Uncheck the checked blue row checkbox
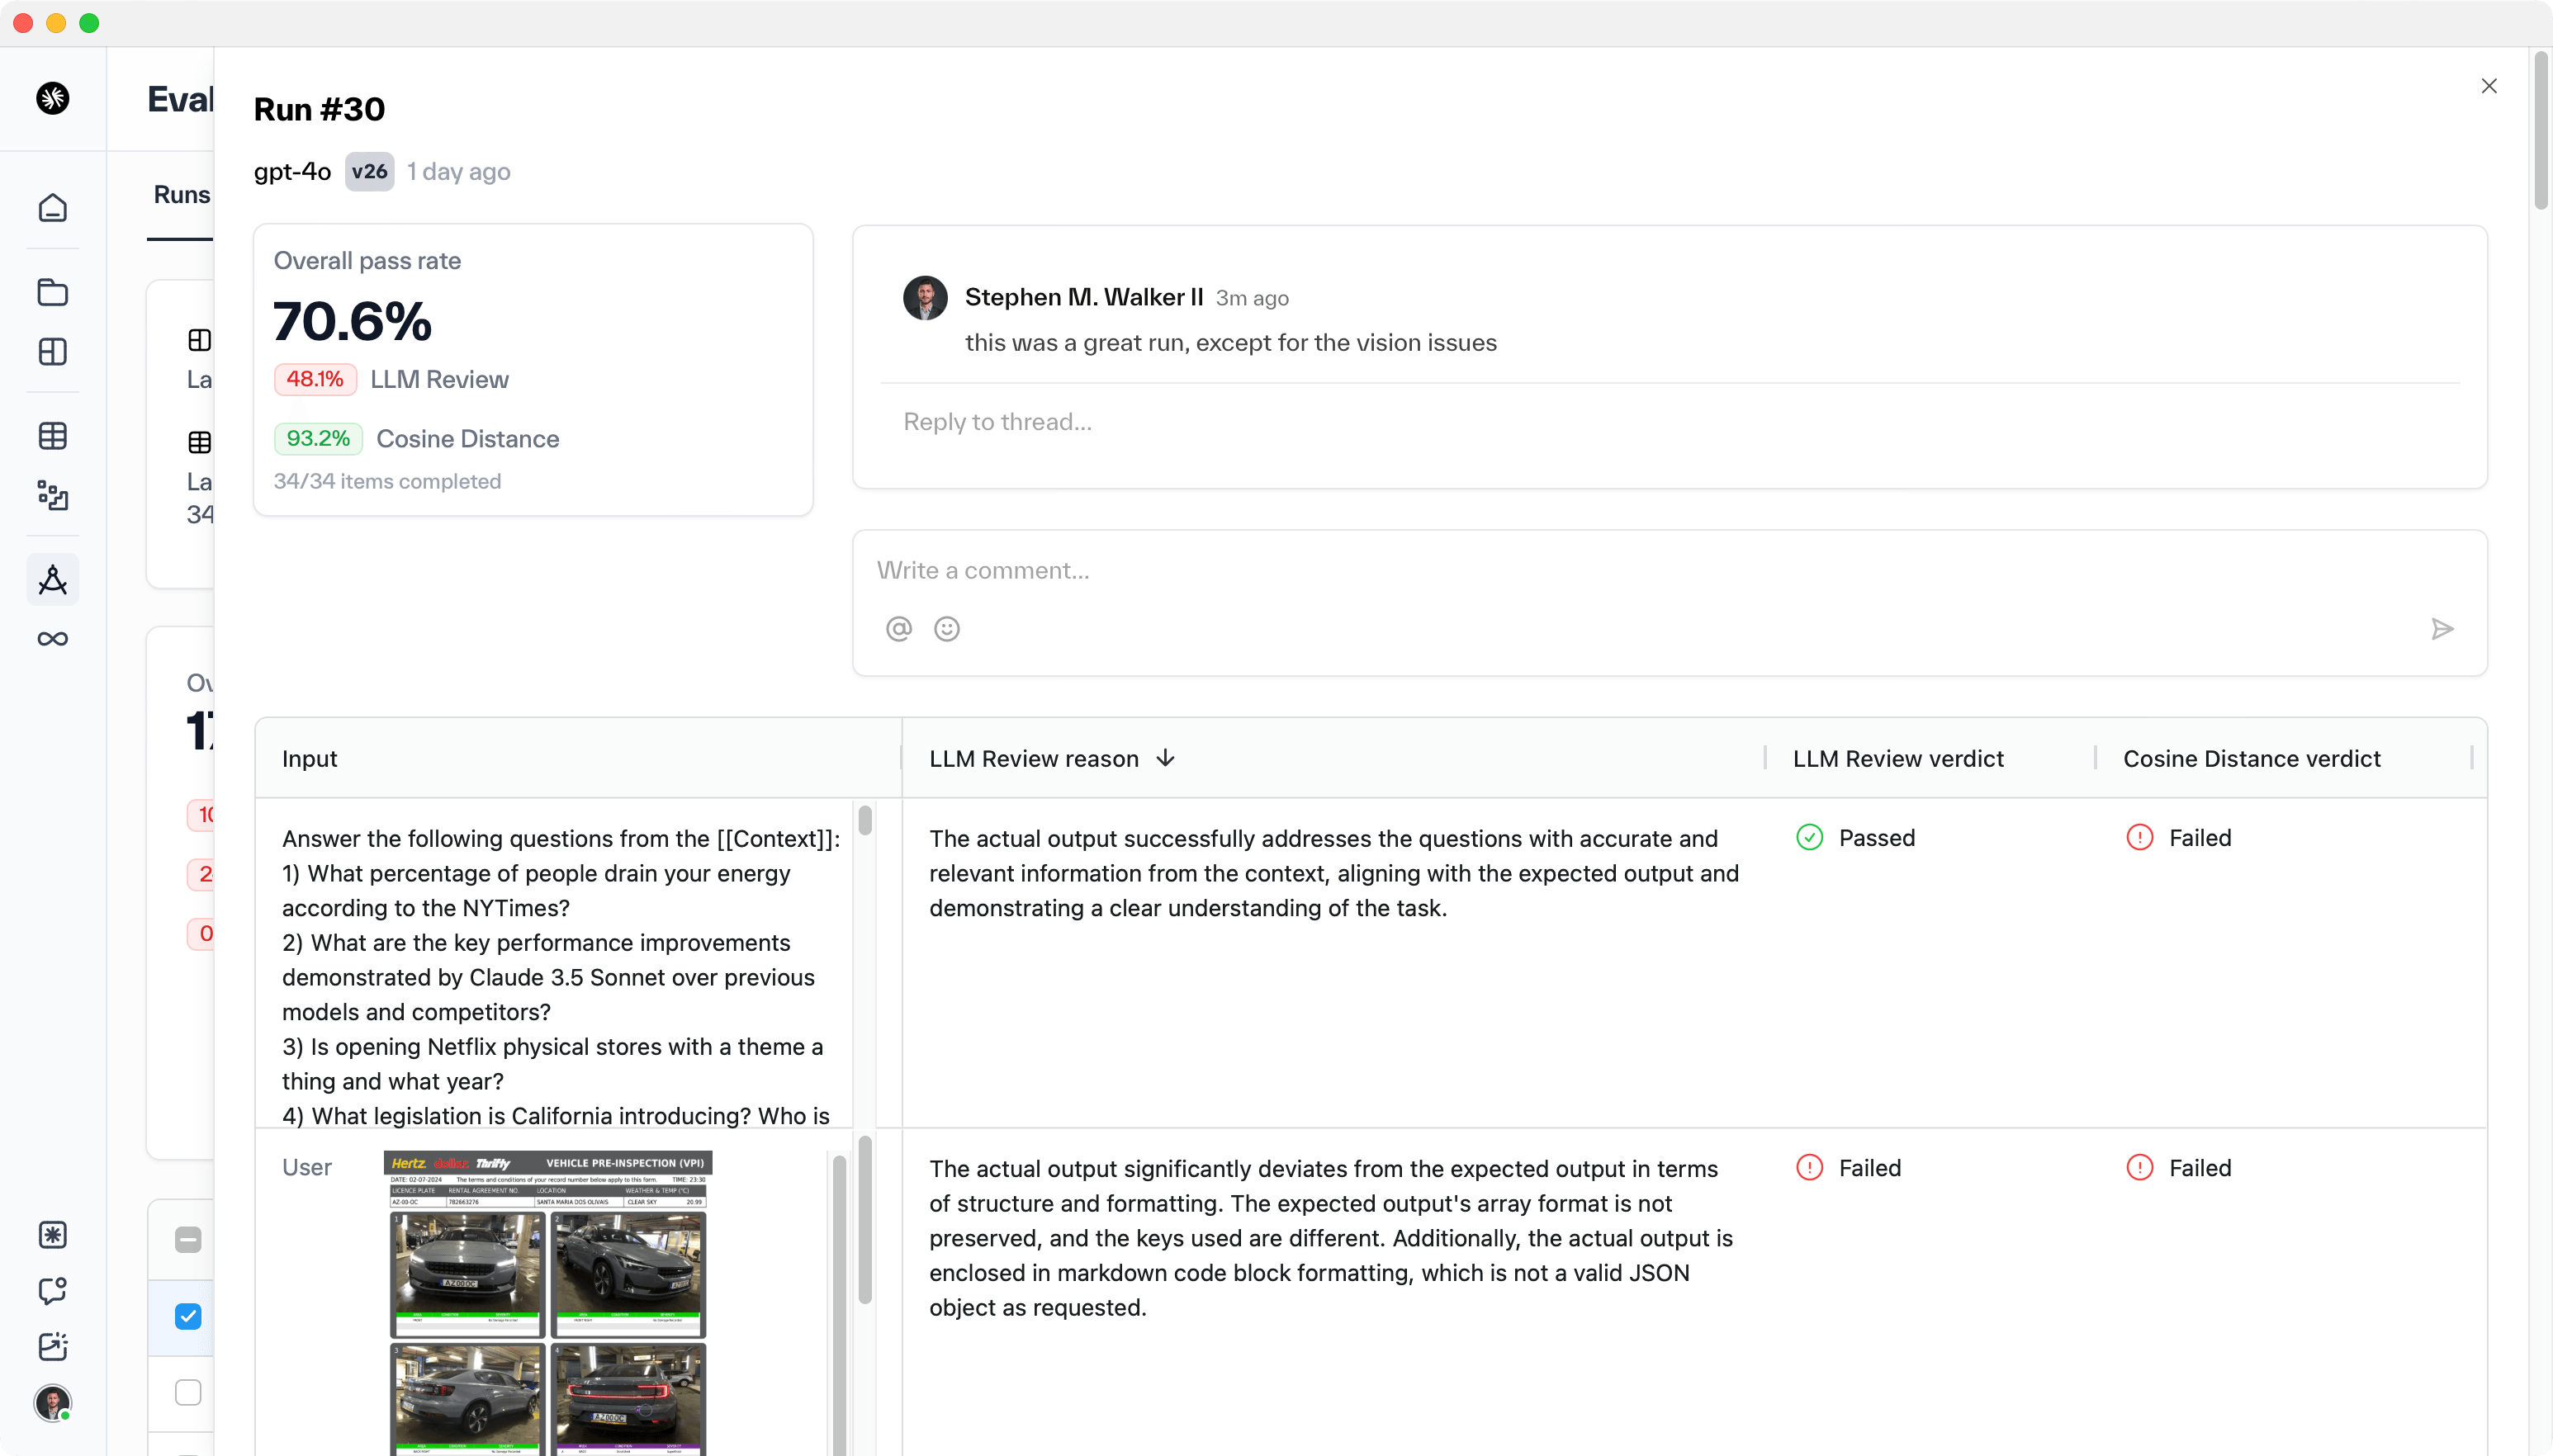Image resolution: width=2553 pixels, height=1456 pixels. coord(188,1316)
